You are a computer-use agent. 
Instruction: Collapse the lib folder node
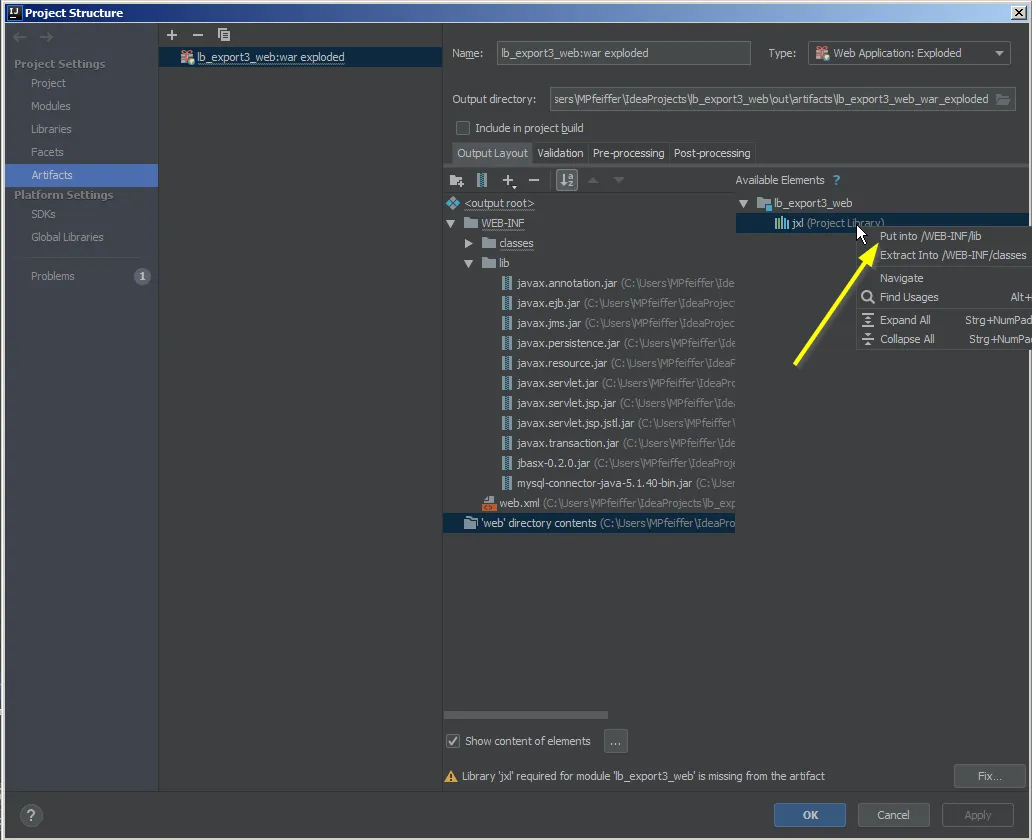(469, 263)
